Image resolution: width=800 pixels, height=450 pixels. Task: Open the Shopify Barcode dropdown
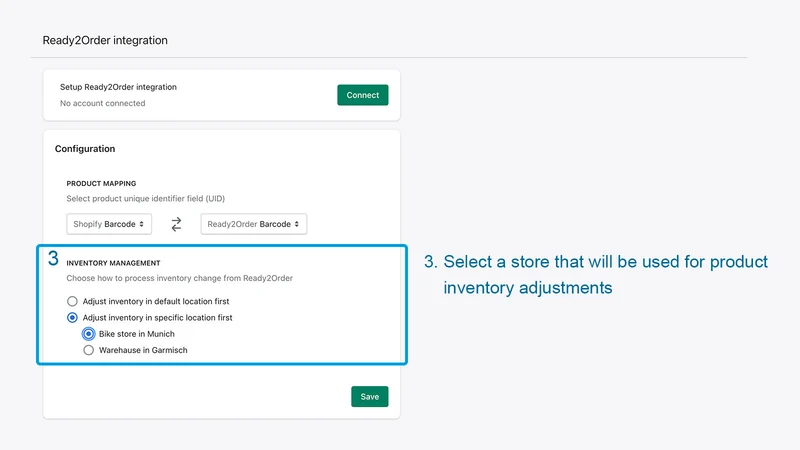coord(109,224)
